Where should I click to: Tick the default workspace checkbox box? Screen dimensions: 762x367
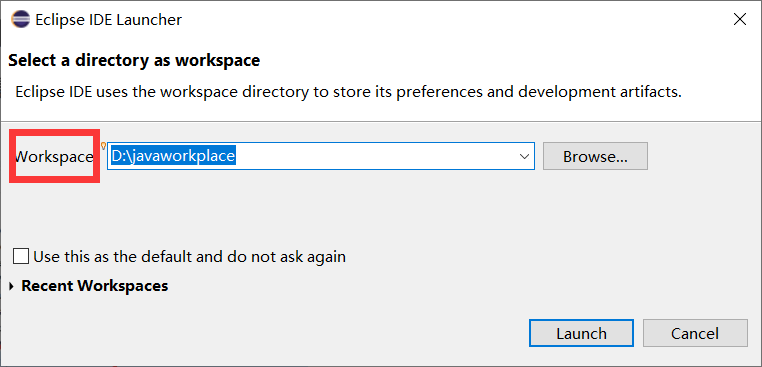tap(21, 256)
